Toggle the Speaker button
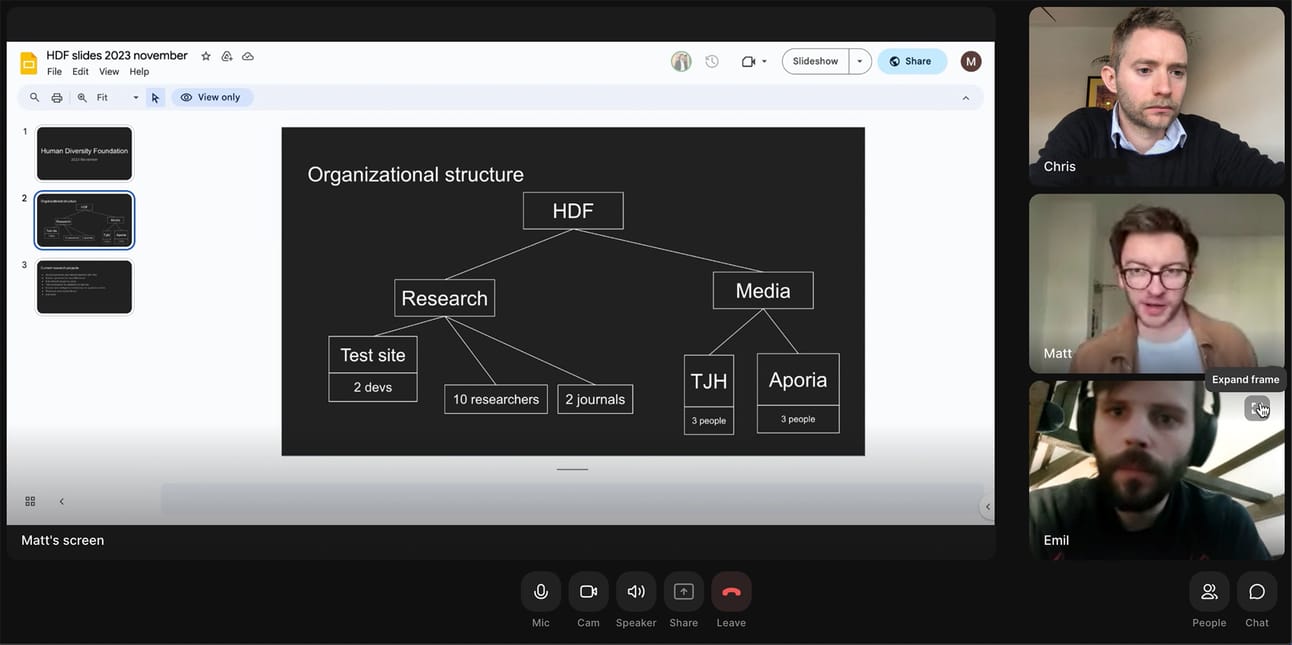 click(x=636, y=591)
